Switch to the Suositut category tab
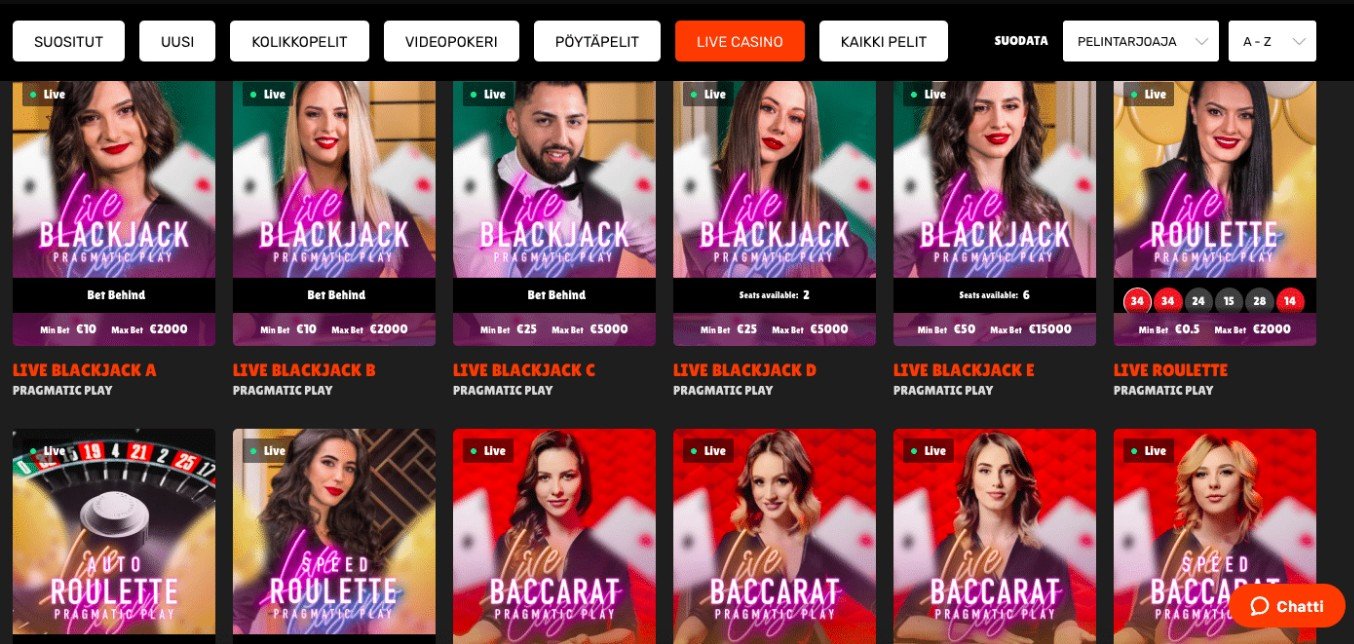 tap(69, 42)
